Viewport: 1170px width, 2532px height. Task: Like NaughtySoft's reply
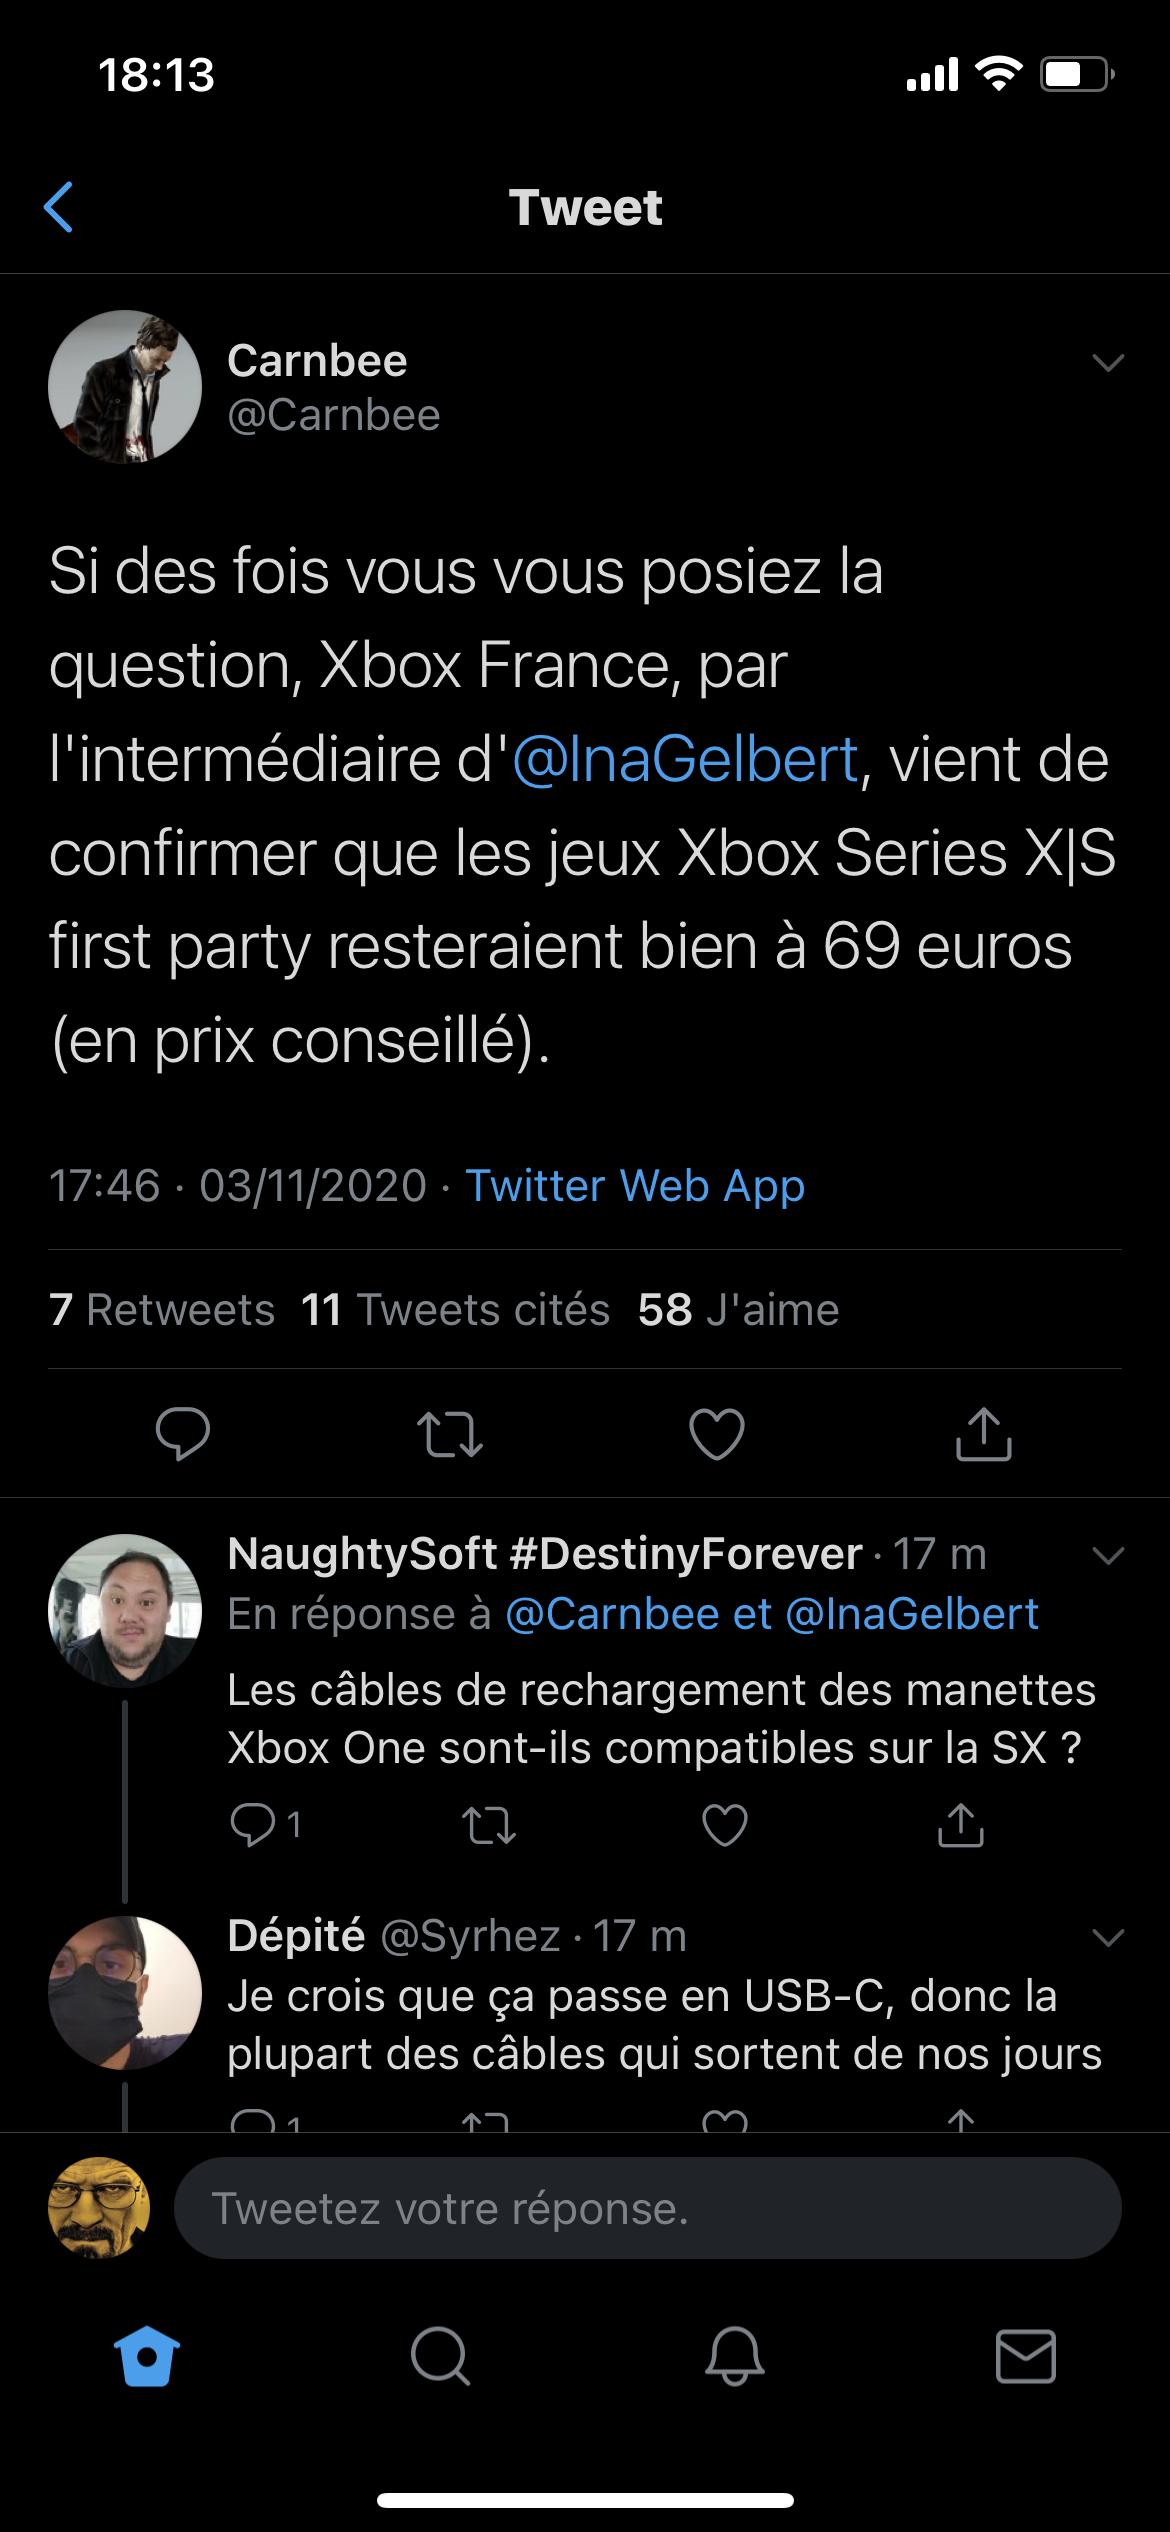(x=725, y=1825)
